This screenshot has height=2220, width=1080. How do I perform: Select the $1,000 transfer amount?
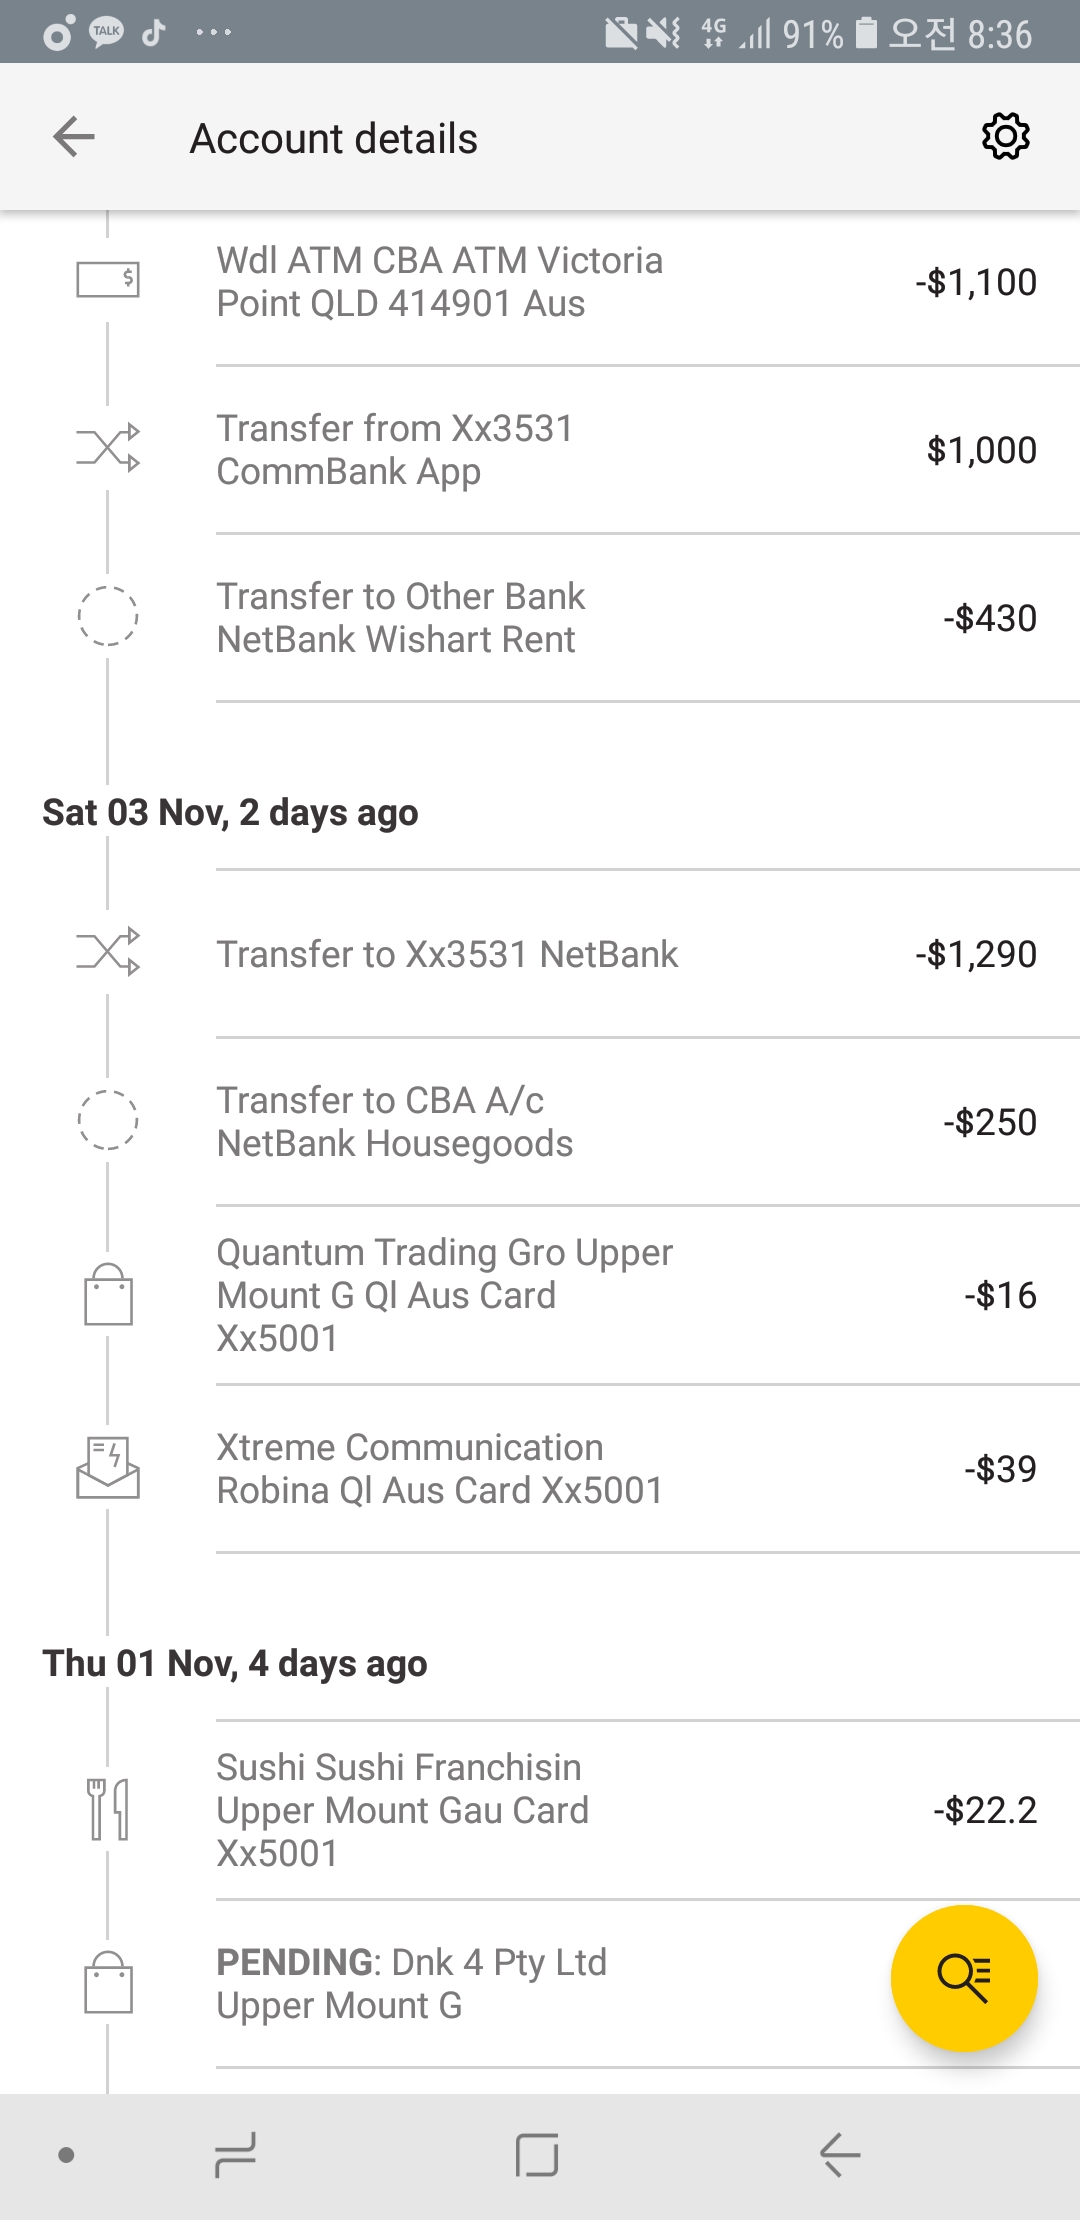pyautogui.click(x=981, y=450)
